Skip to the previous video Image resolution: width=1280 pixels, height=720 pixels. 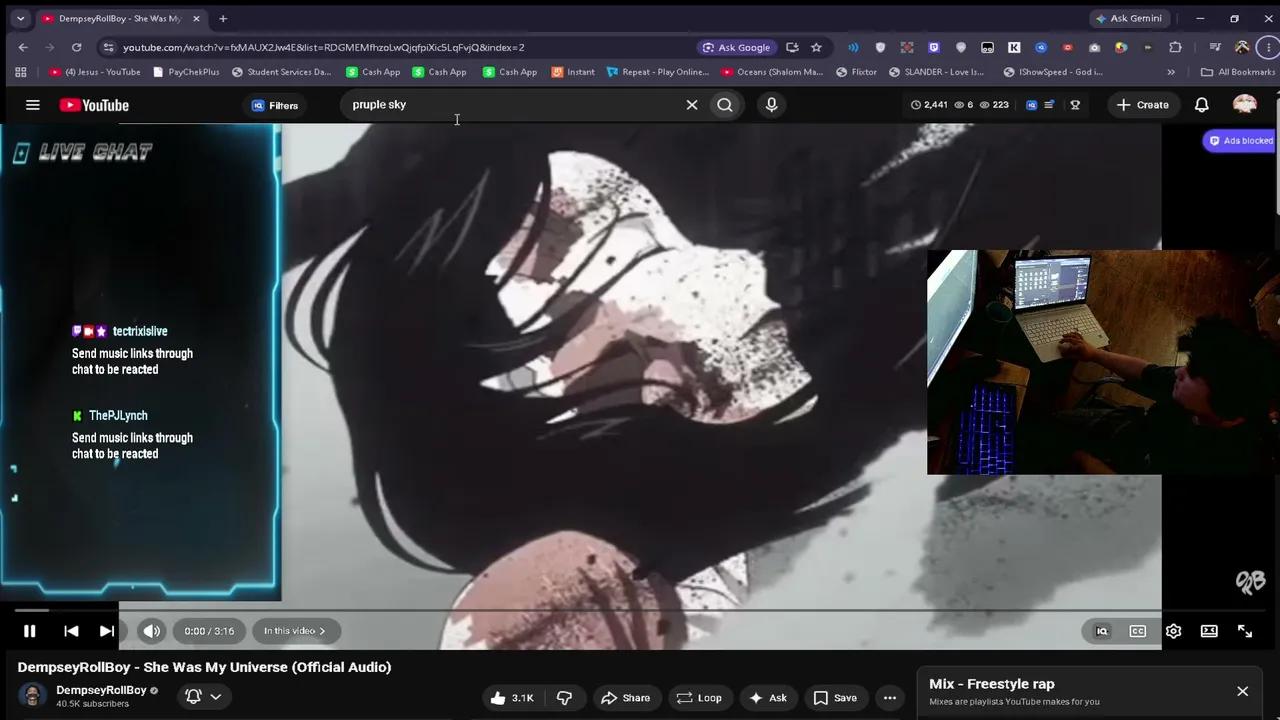[x=71, y=631]
